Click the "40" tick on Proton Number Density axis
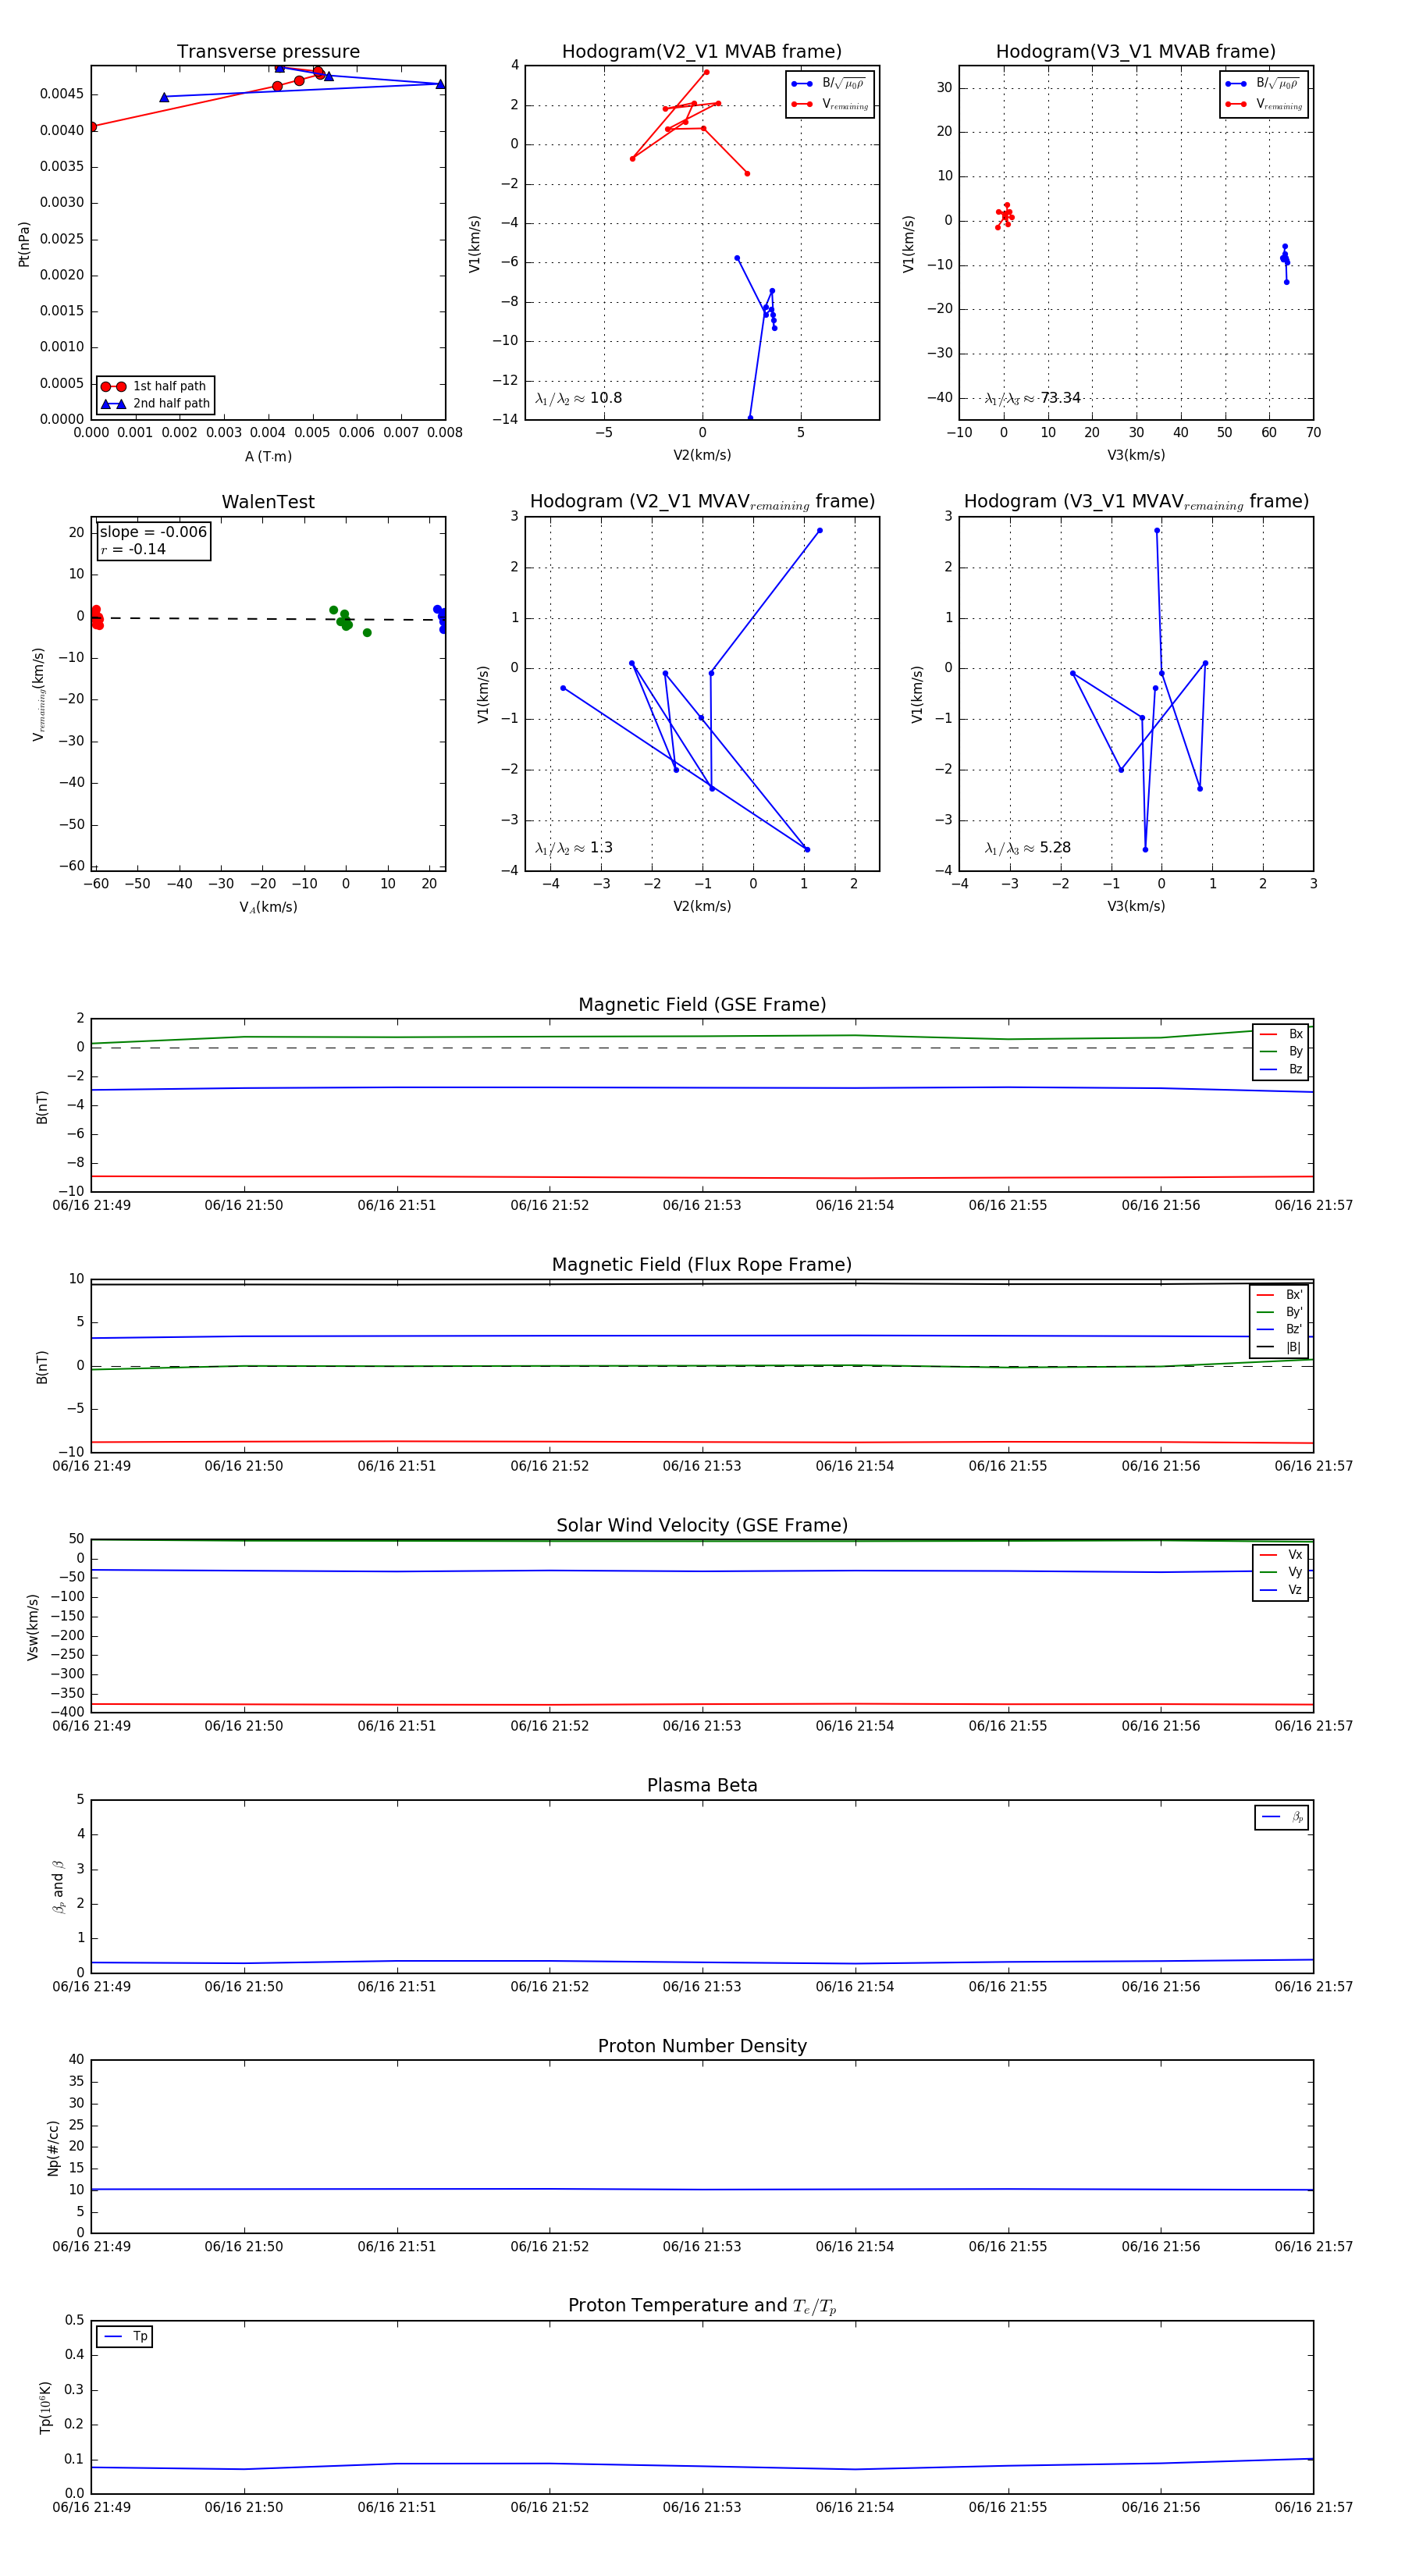 [x=76, y=2060]
